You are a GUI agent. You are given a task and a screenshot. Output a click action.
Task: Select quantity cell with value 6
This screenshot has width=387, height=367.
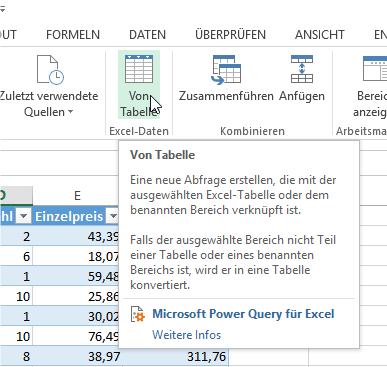(16, 256)
